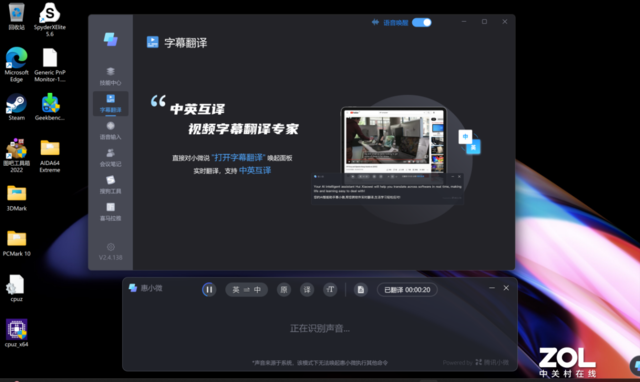Minimize the subtitle translation bar
Viewport: 640px width, 382px height.
click(492, 288)
